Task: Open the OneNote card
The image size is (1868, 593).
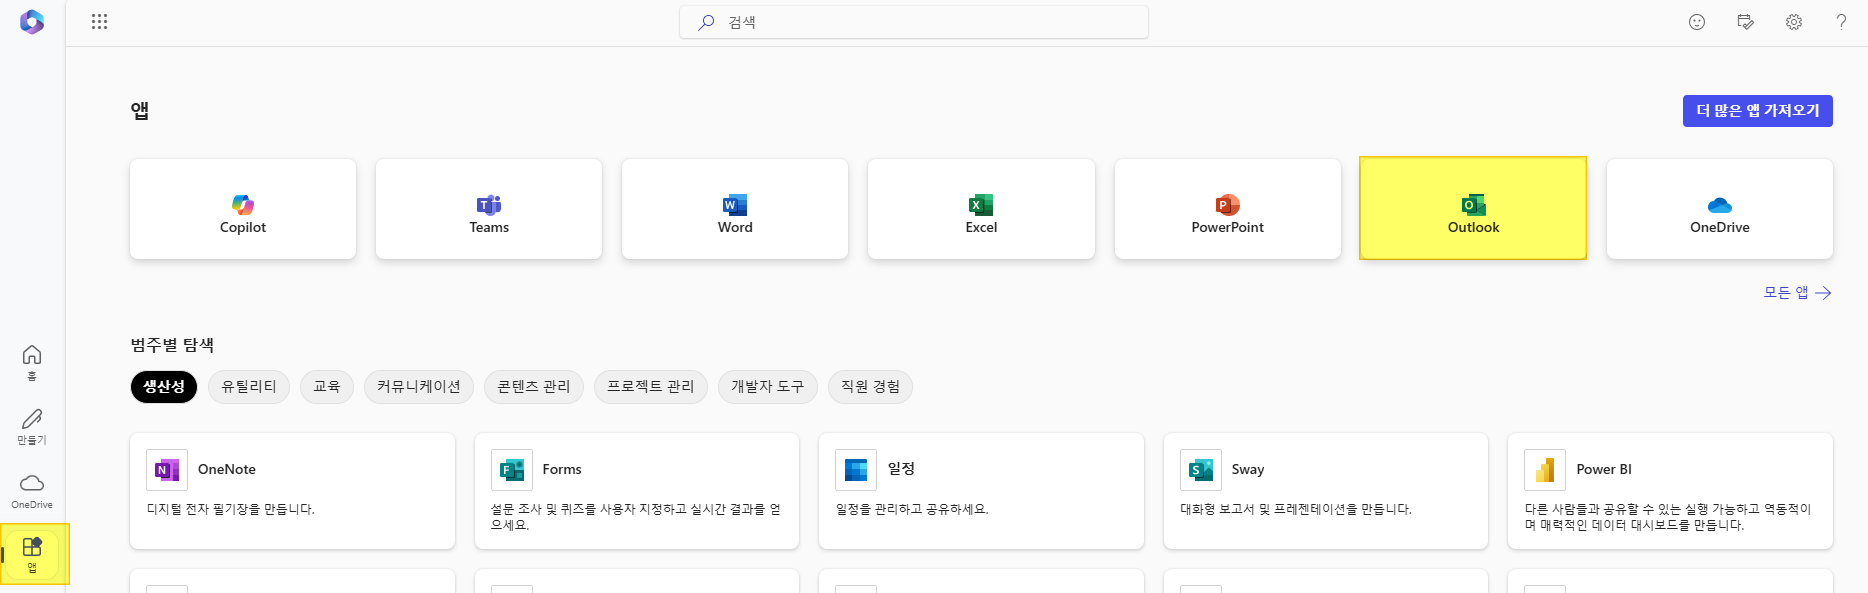Action: (292, 491)
